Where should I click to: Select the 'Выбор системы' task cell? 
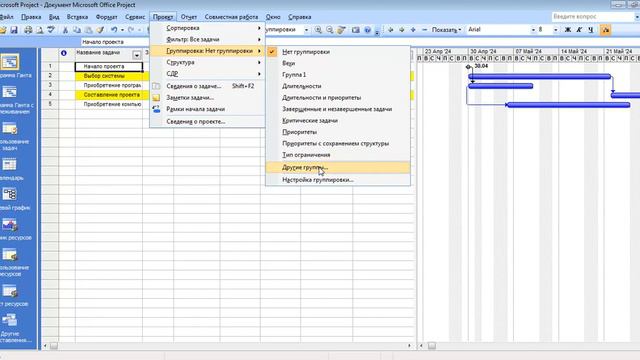coord(109,76)
